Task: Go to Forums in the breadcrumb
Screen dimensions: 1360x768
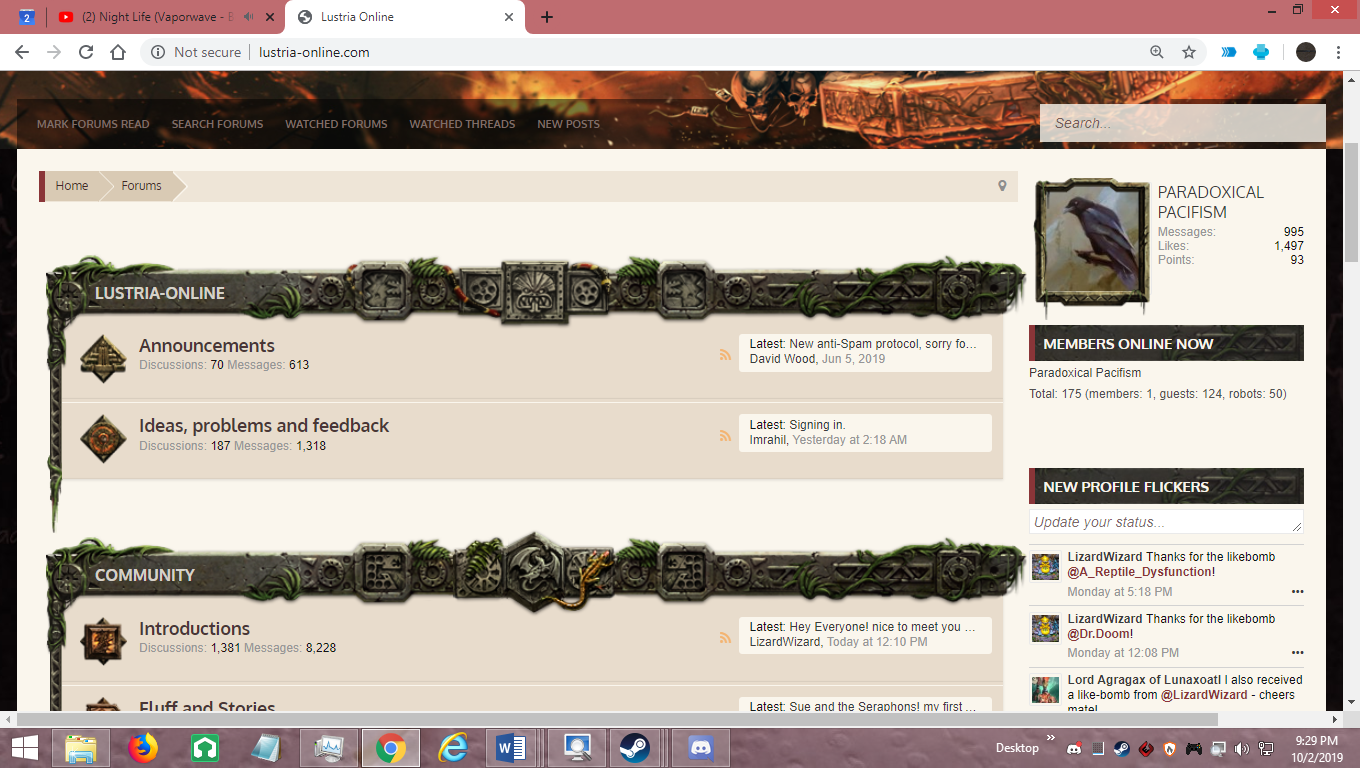Action: click(141, 186)
